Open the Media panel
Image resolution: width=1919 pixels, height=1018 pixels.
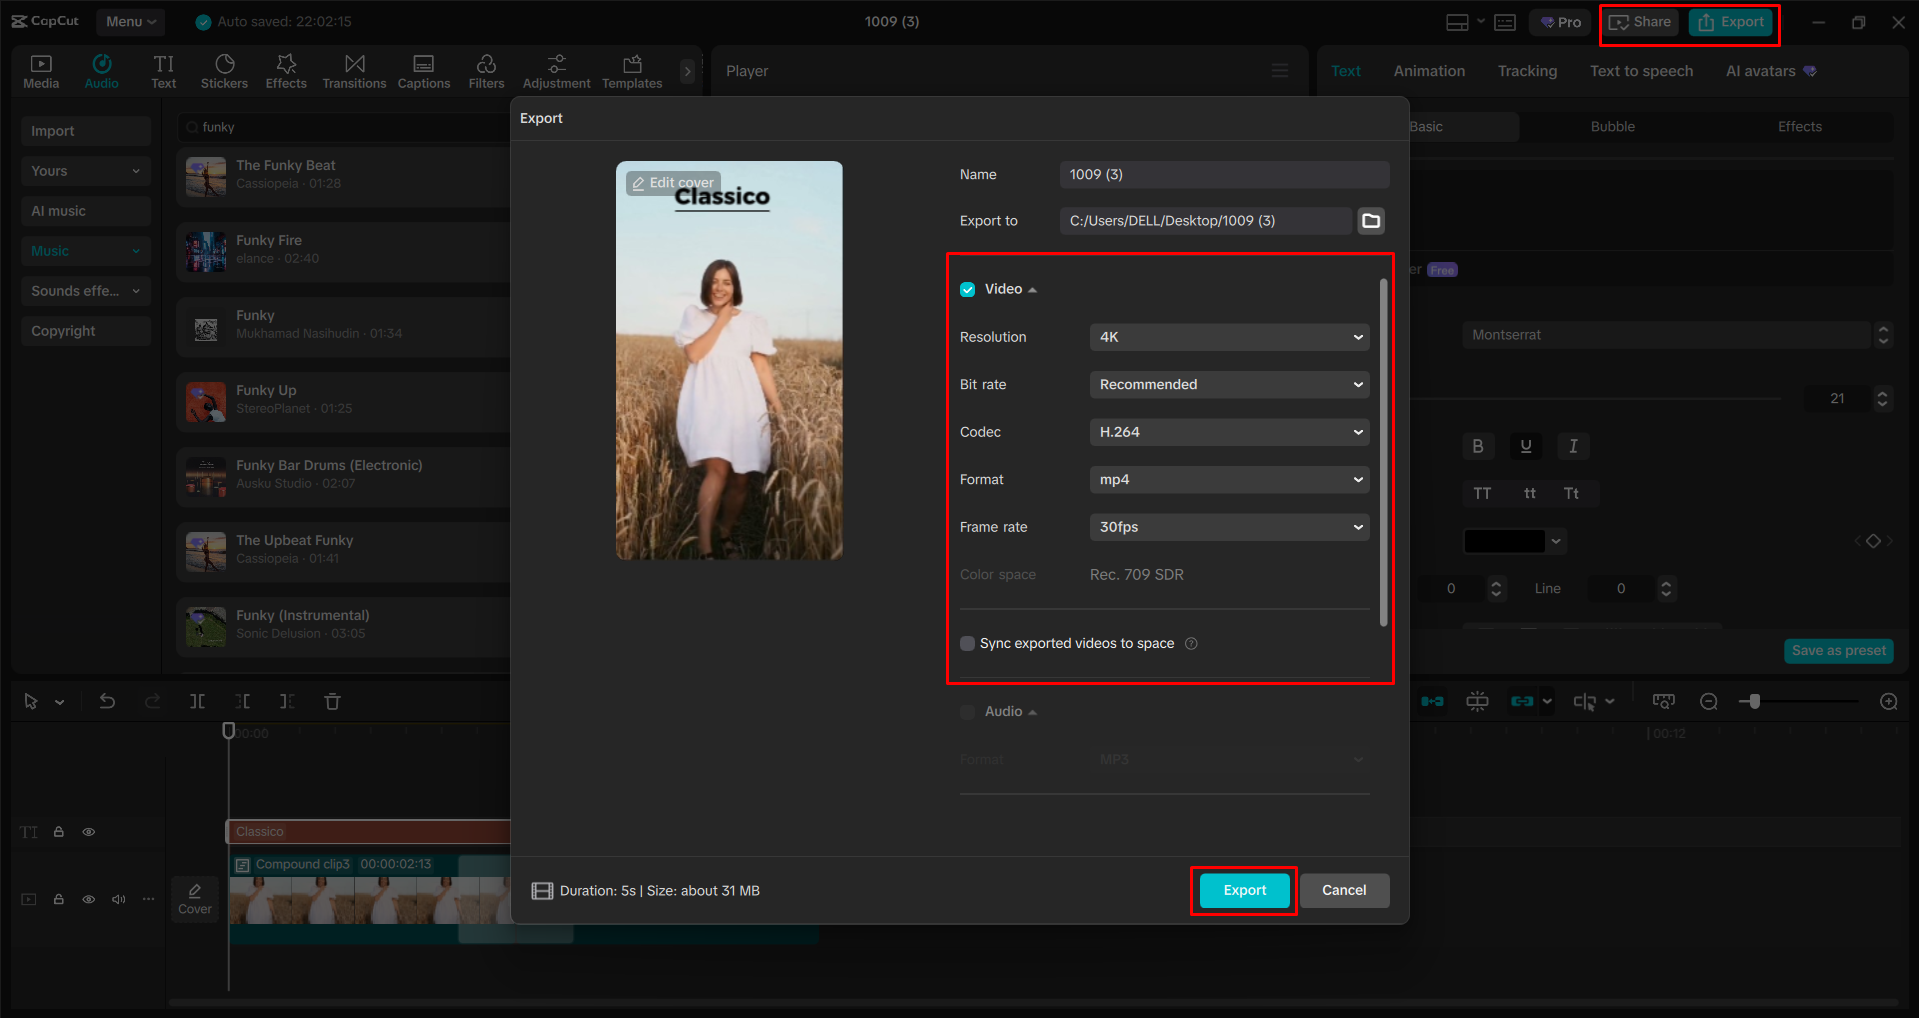click(x=41, y=70)
